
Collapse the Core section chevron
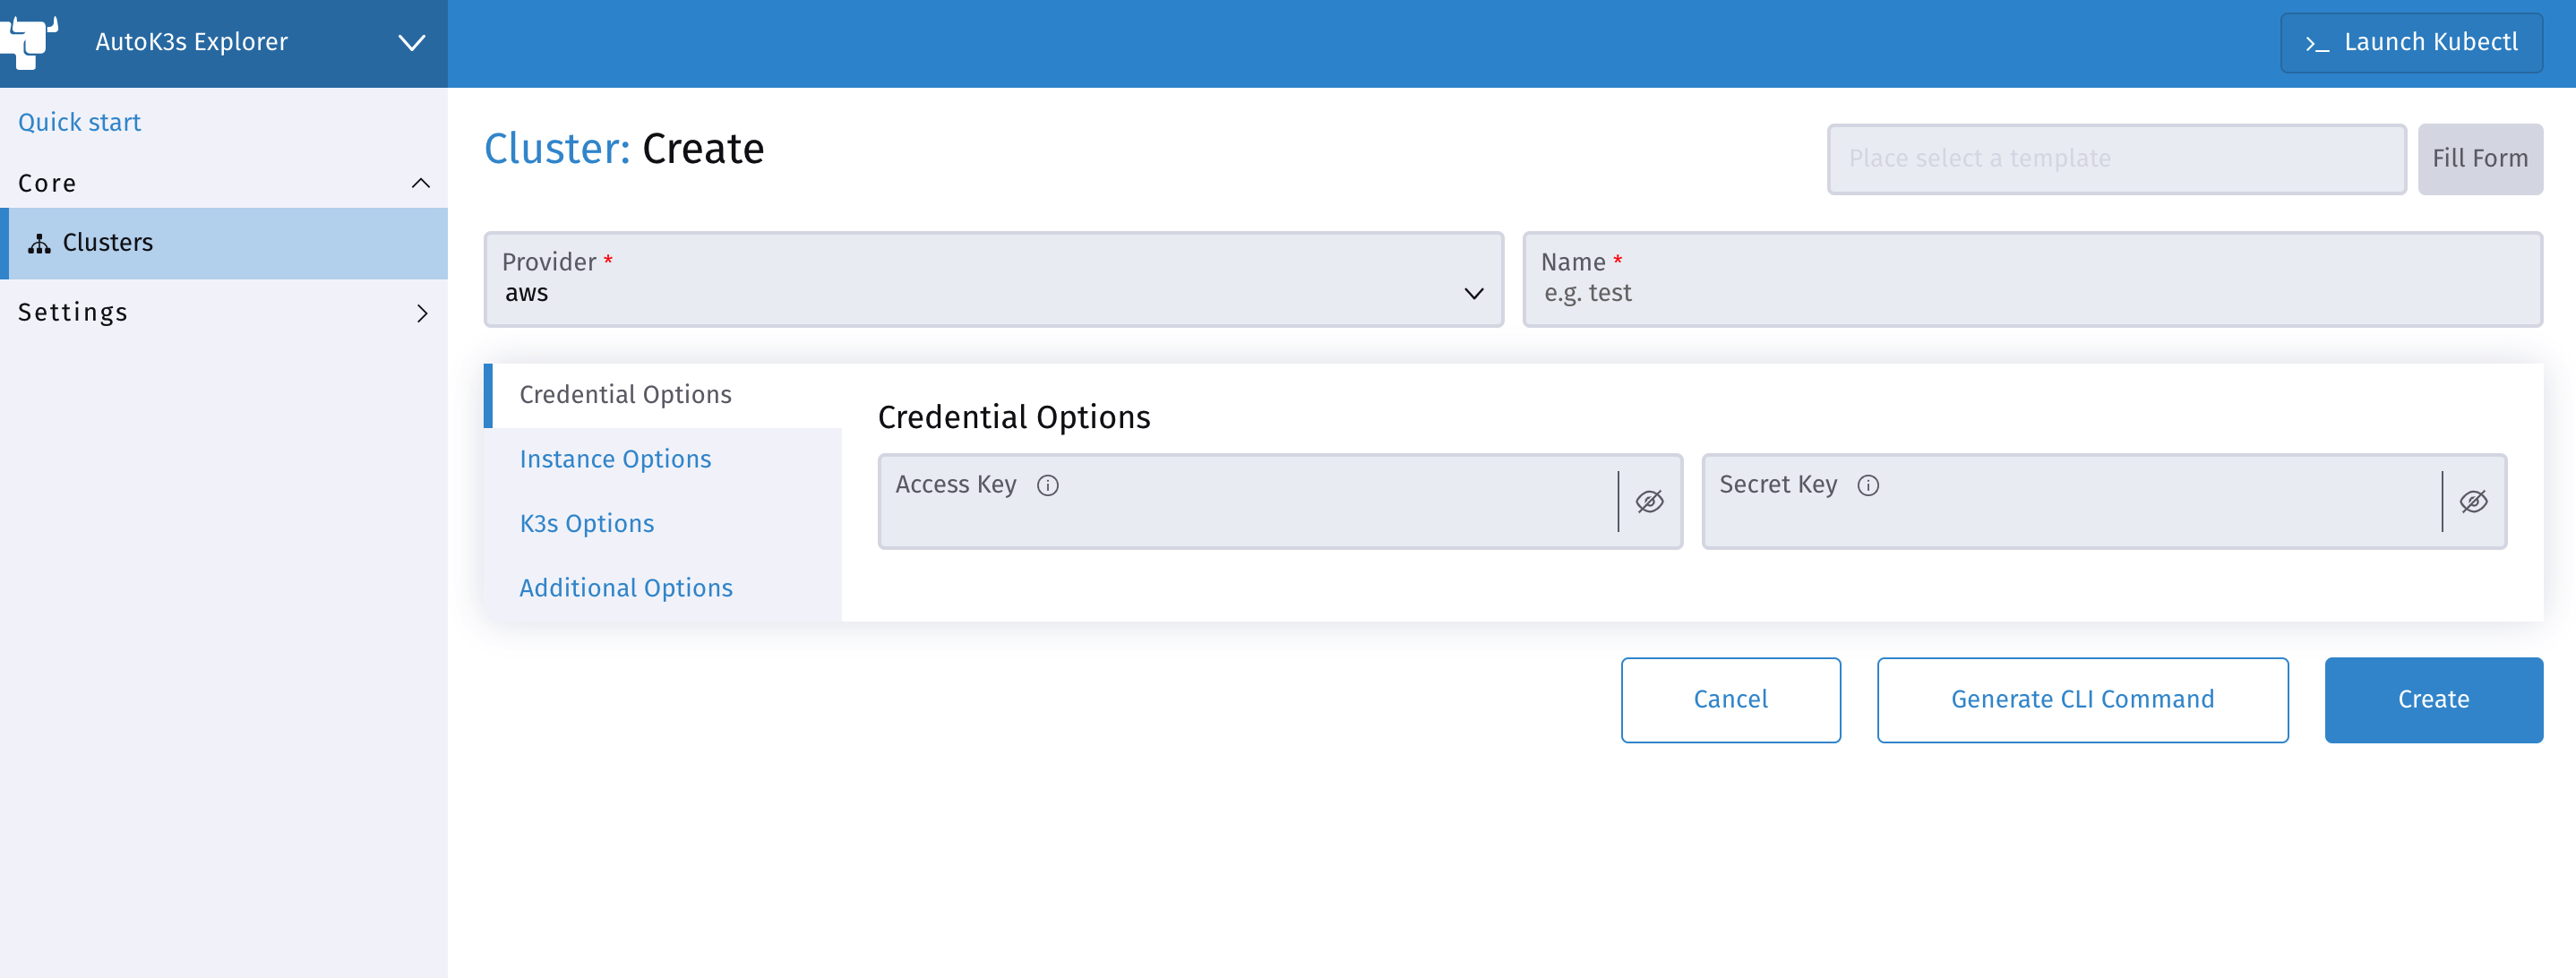pyautogui.click(x=421, y=183)
